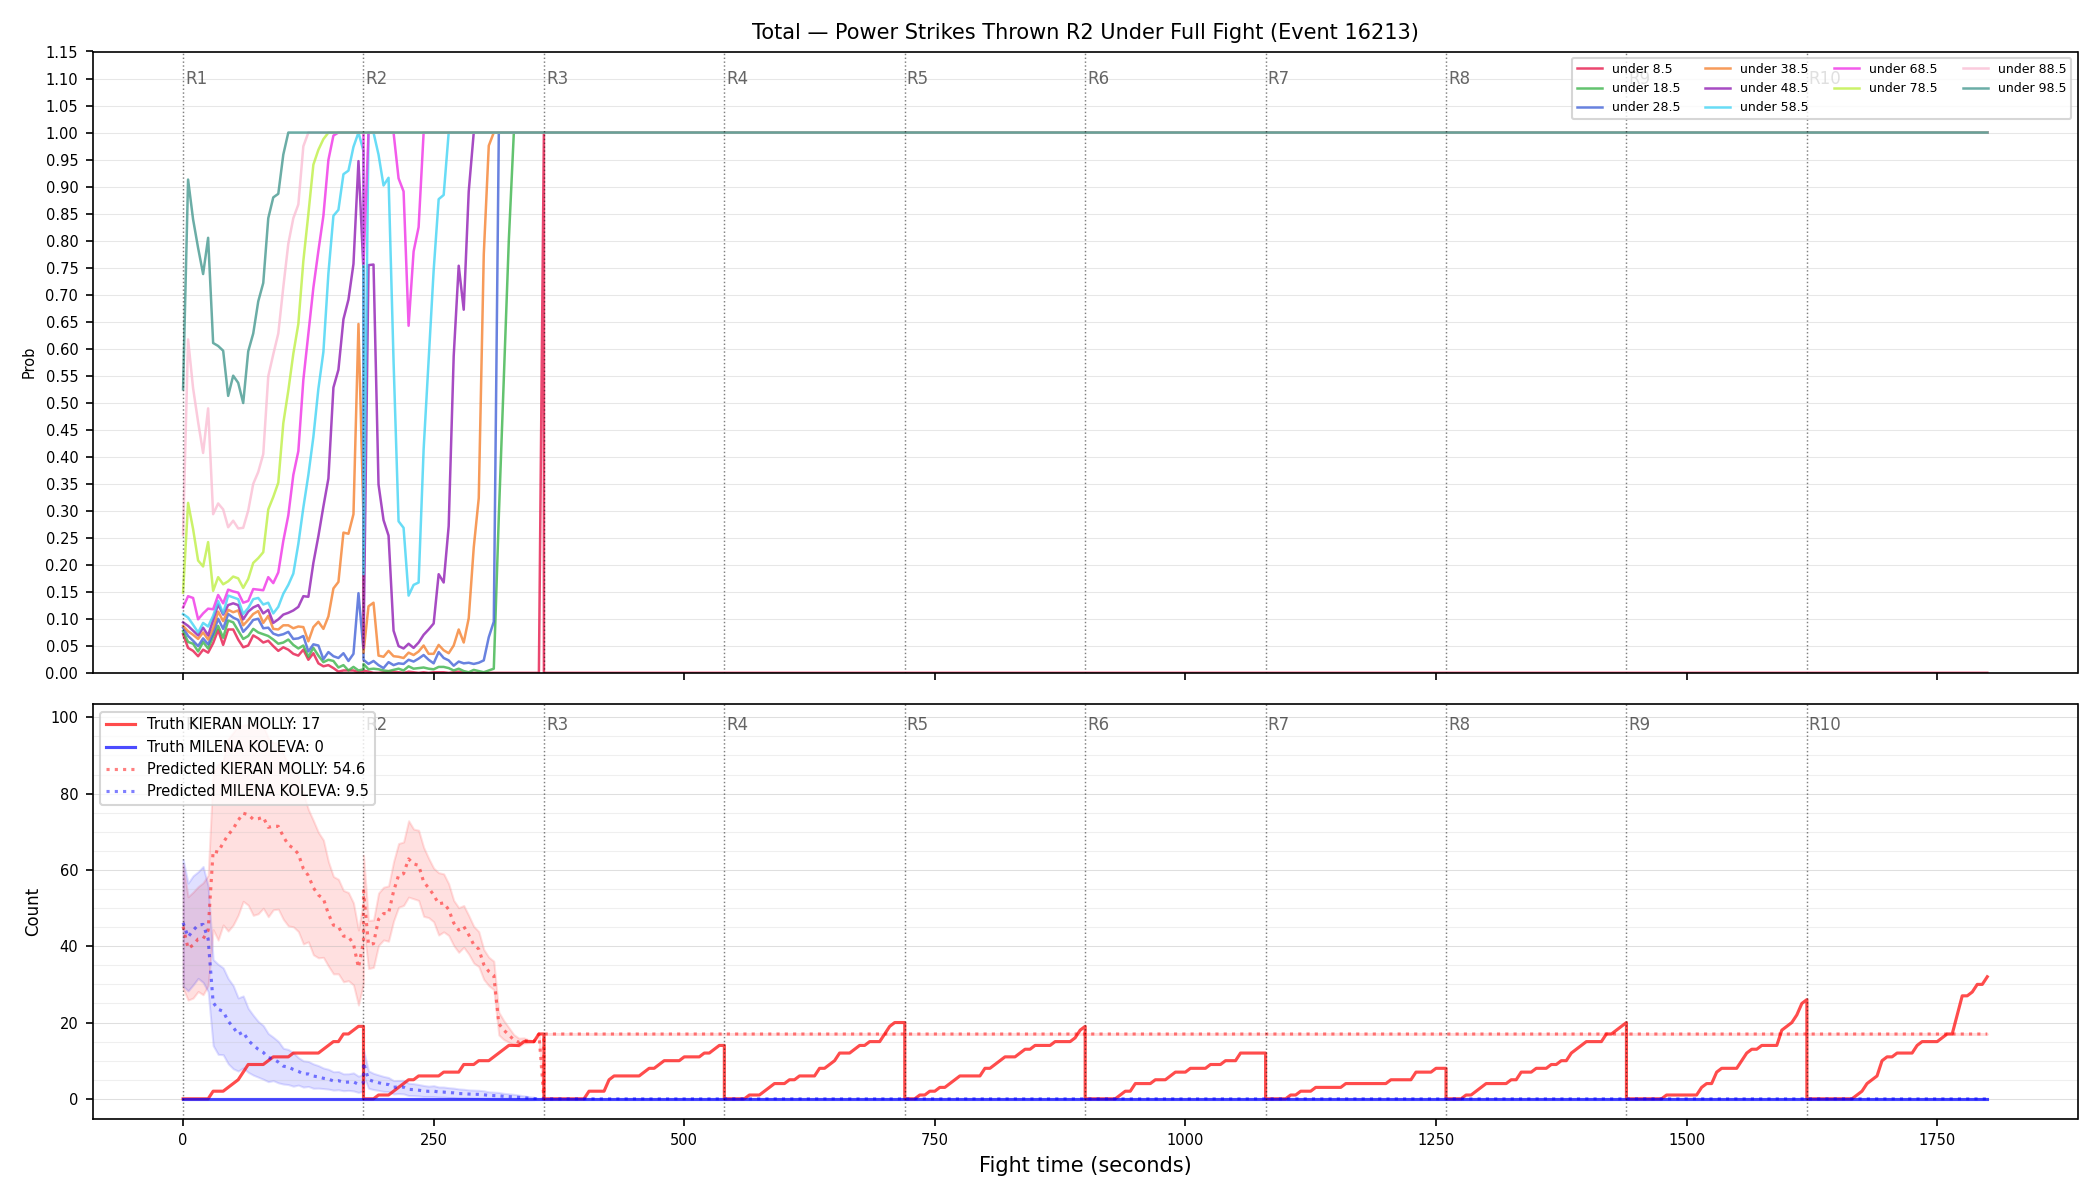Click the R6 round marker in top chart

click(x=1098, y=78)
